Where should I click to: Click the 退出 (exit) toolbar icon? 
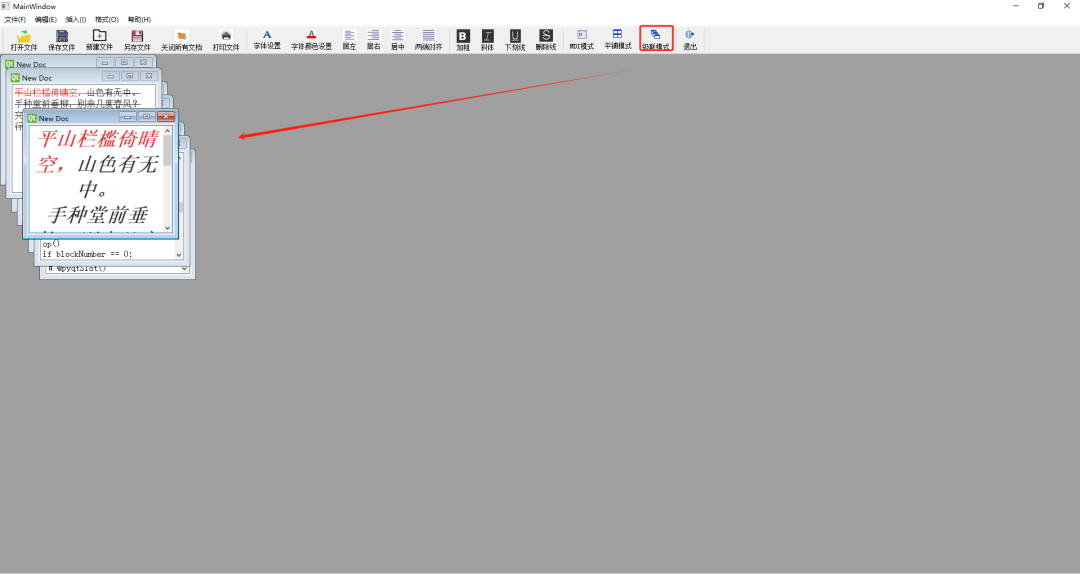[689, 34]
